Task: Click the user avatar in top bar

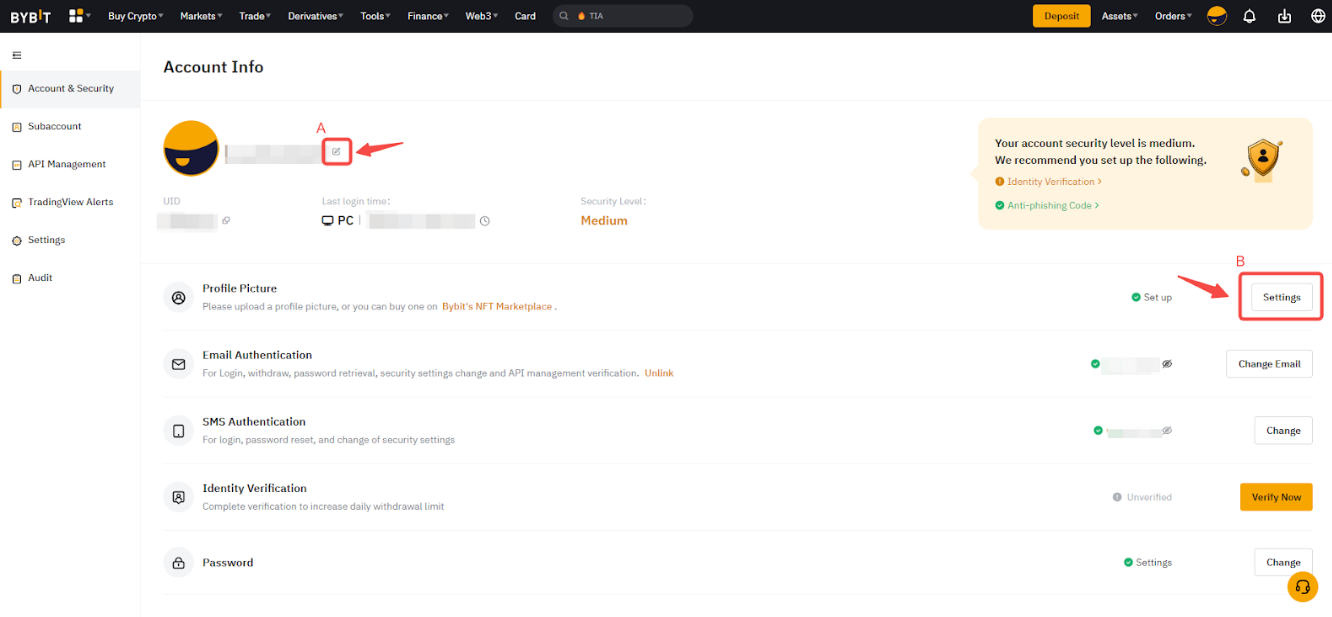Action: click(1216, 16)
